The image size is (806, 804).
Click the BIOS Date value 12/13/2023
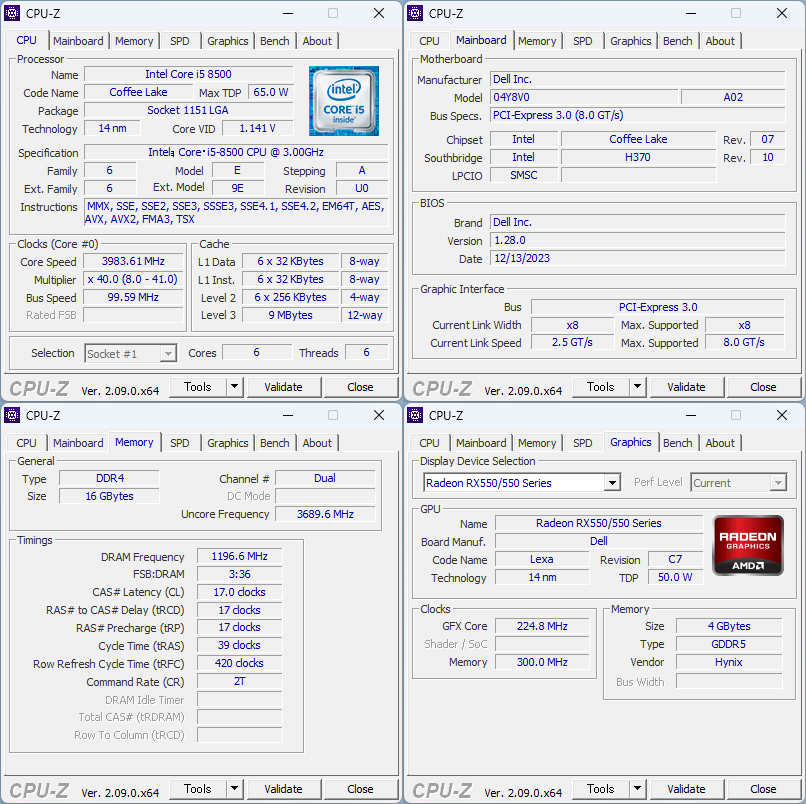[637, 258]
